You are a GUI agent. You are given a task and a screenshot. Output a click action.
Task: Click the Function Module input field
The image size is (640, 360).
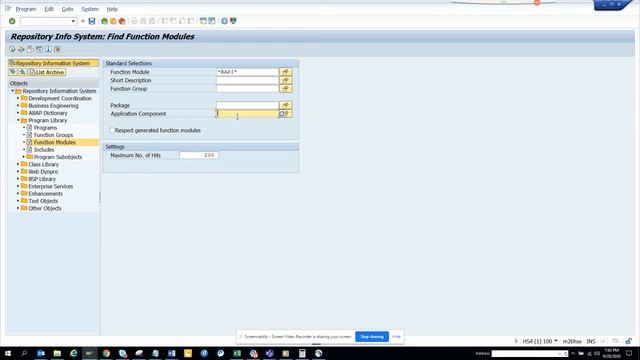[247, 72]
